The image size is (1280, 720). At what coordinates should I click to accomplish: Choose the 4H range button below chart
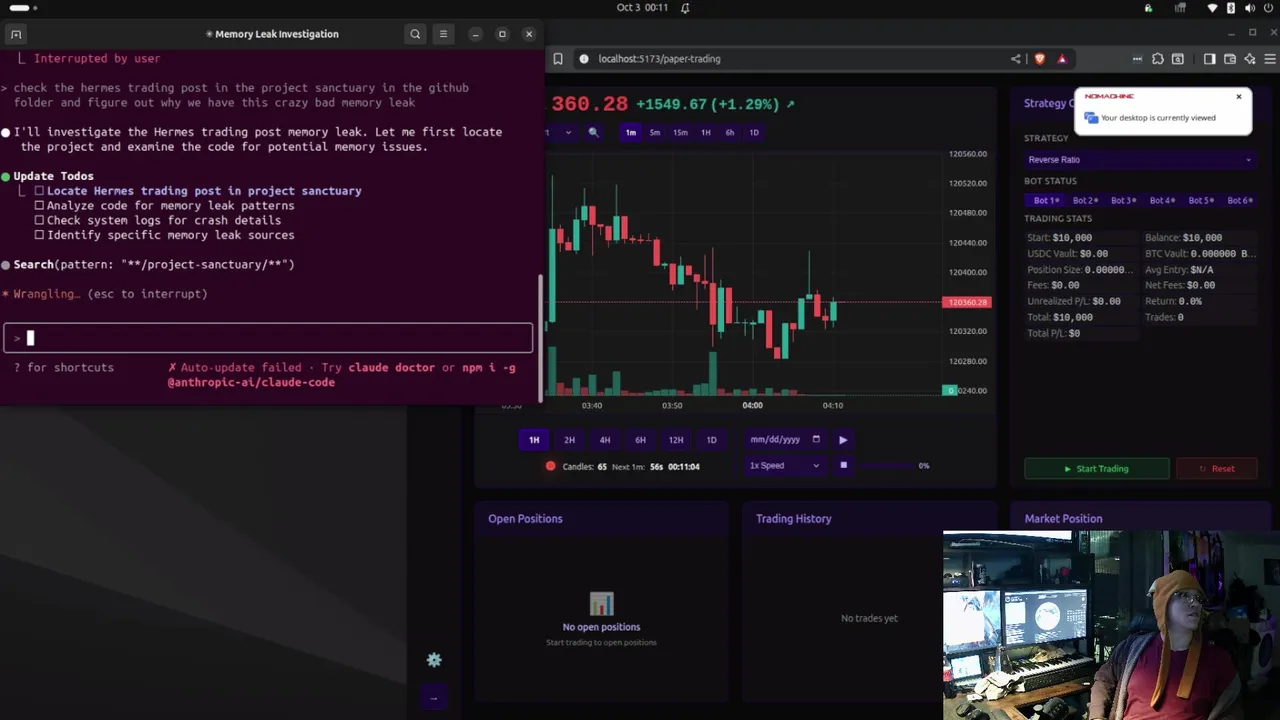pos(605,440)
